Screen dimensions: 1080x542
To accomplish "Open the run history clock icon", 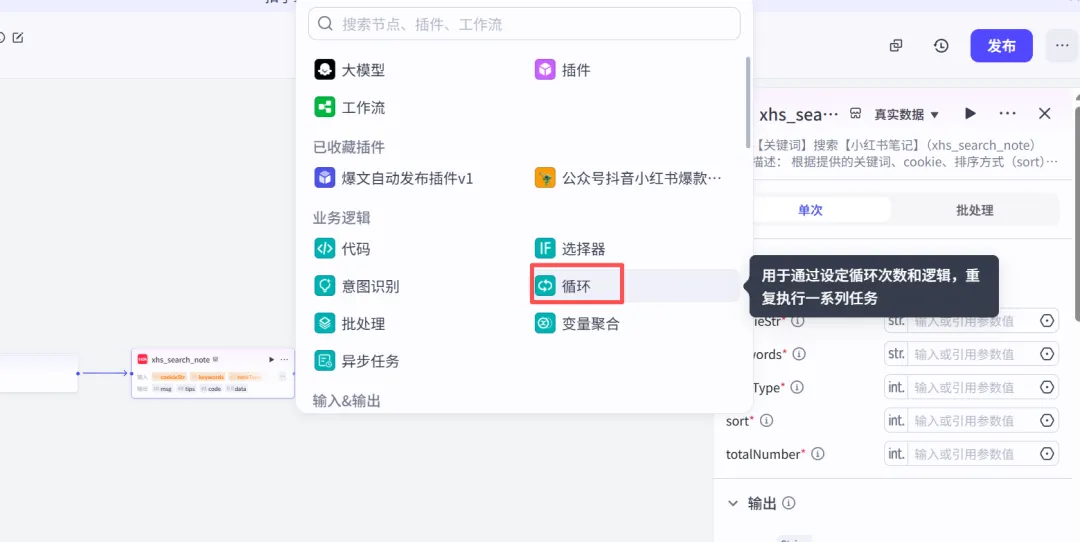I will 941,45.
